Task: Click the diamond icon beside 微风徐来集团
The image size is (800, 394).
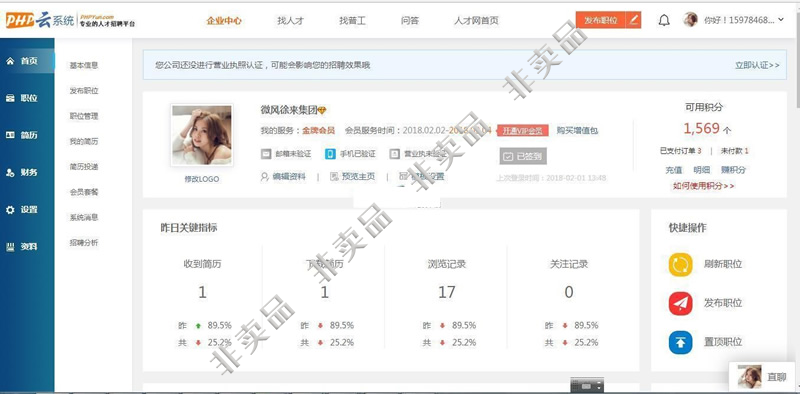Action: click(322, 110)
